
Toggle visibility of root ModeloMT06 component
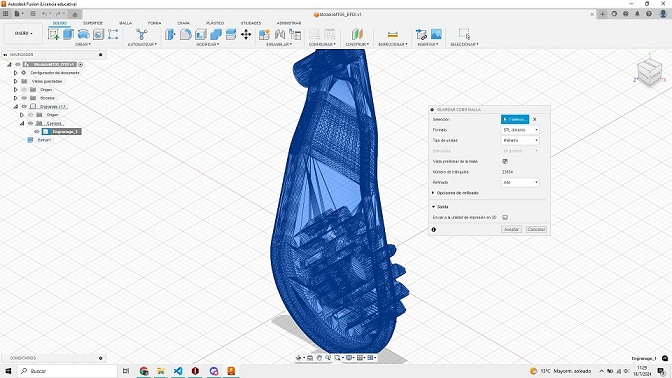pos(18,64)
